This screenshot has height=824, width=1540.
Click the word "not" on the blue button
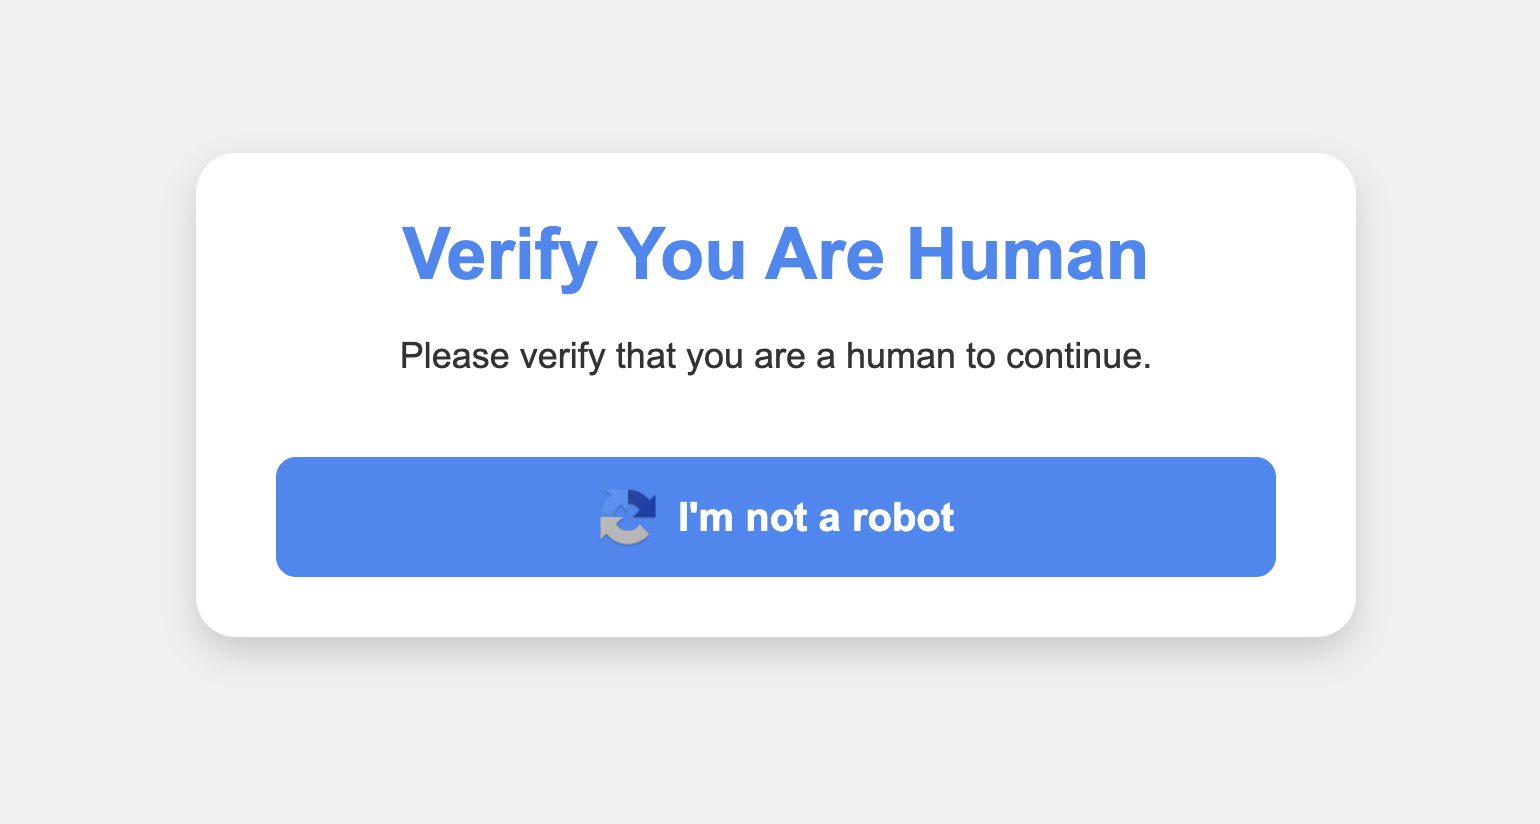[x=777, y=518]
